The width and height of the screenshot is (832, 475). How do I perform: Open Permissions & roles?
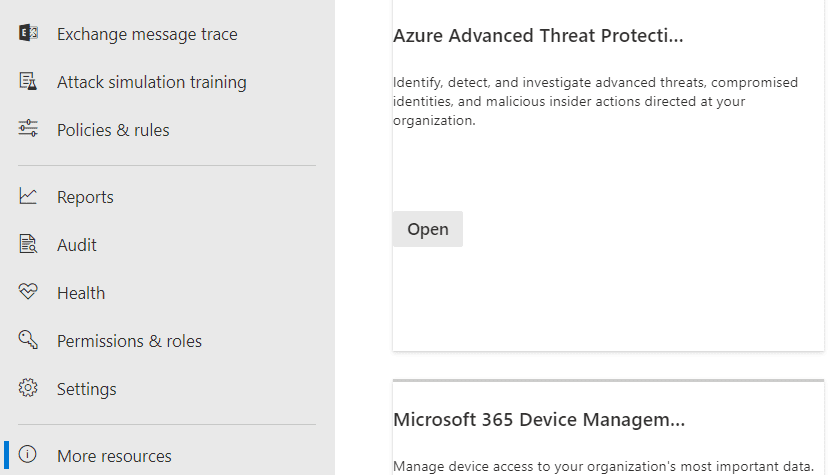click(129, 341)
